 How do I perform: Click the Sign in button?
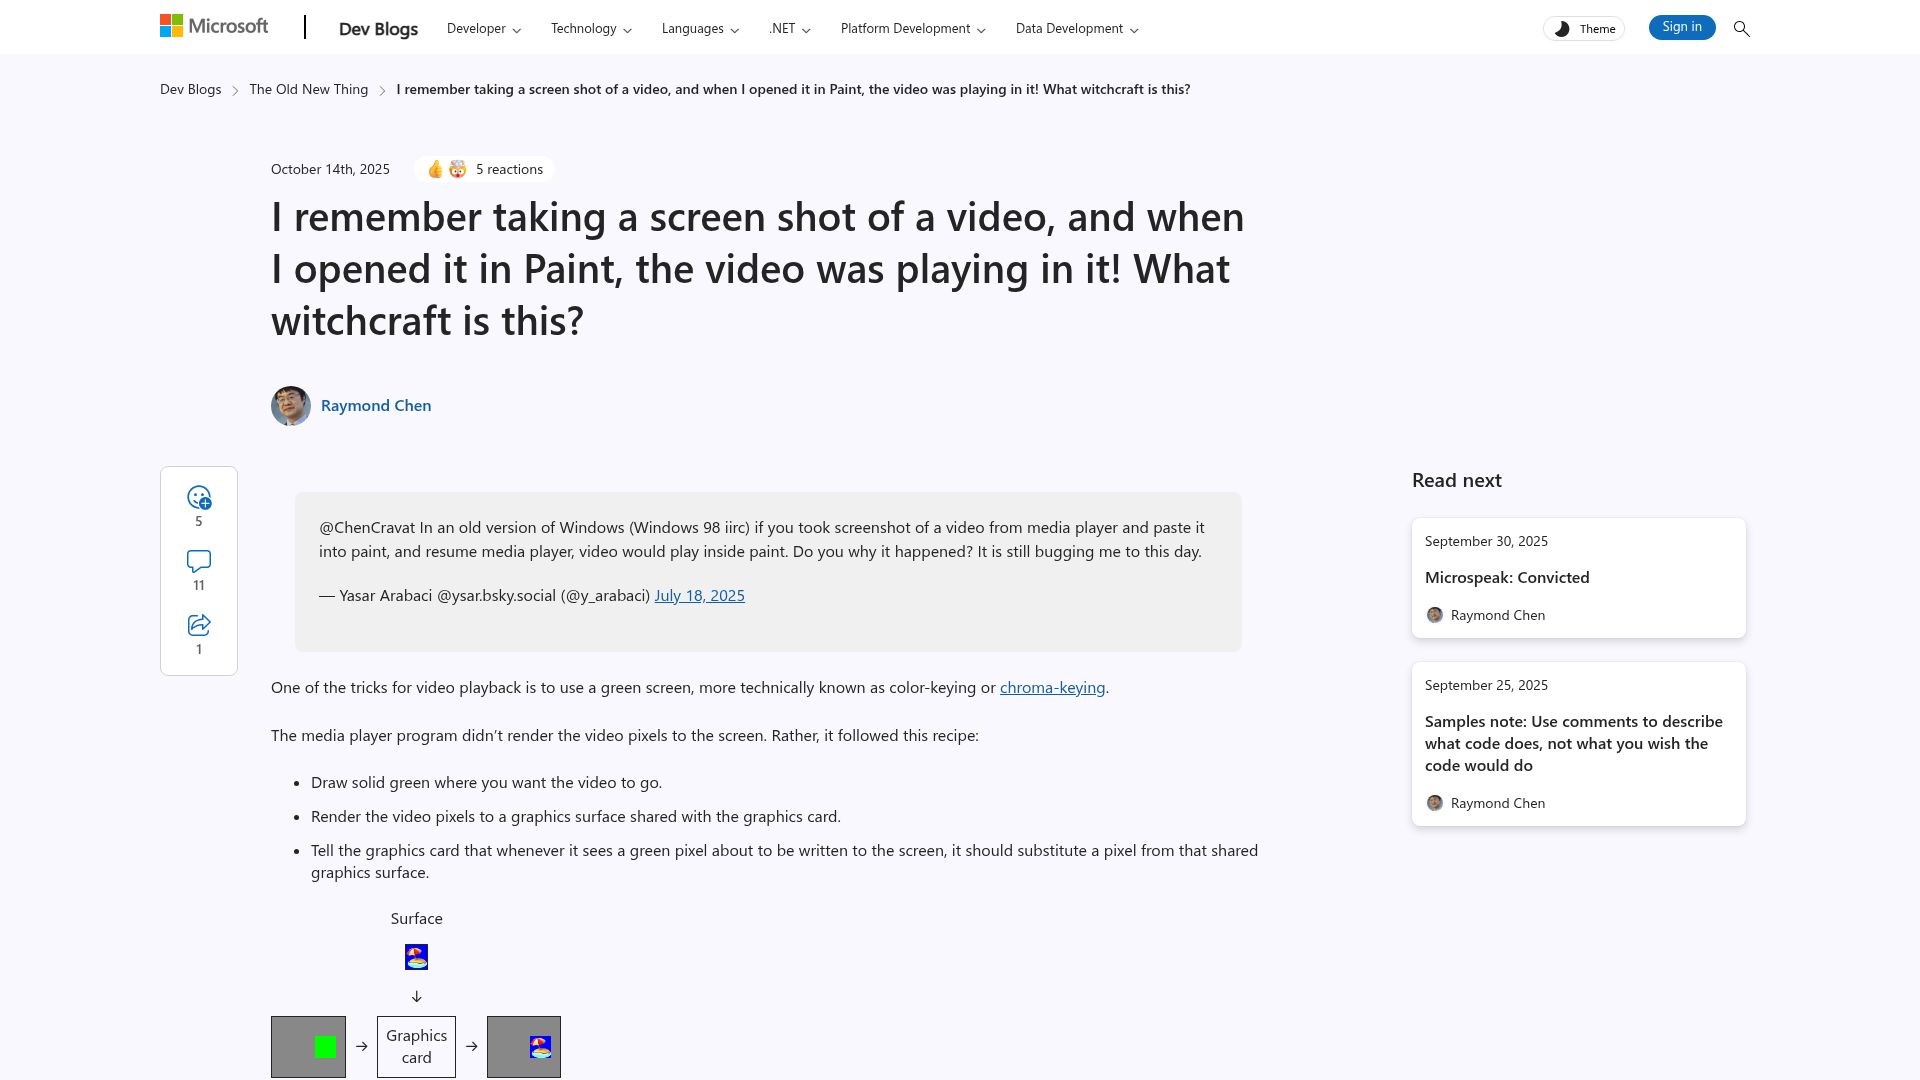tap(1682, 27)
